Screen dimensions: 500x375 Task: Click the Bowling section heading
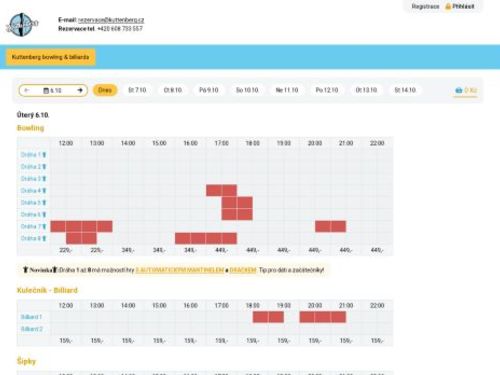pyautogui.click(x=30, y=128)
